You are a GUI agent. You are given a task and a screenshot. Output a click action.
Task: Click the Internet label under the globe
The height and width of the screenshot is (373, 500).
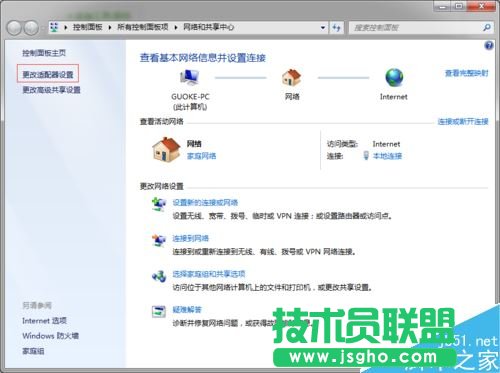tap(394, 97)
